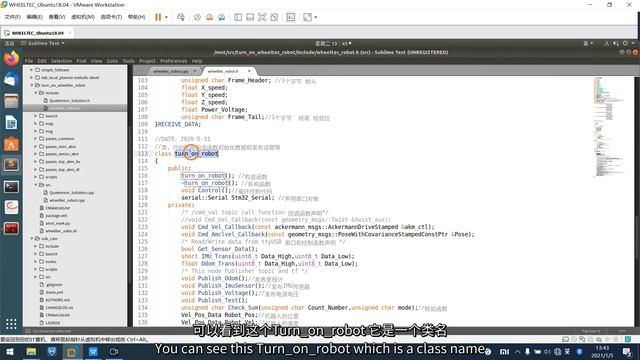The width and height of the screenshot is (640, 360).
Task: Close the wheeltec_robot.h editor tab
Action: click(249, 71)
